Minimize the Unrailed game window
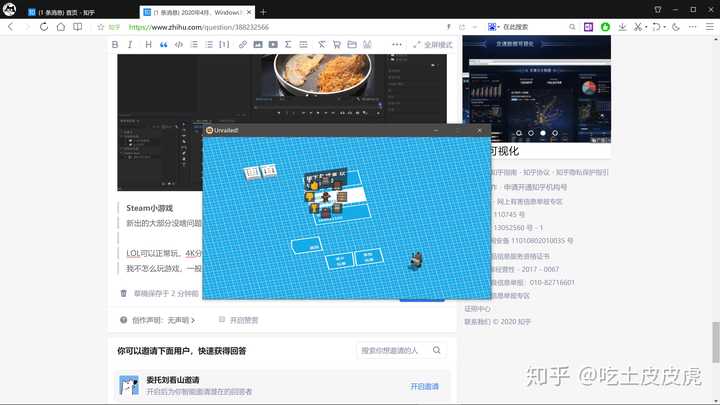 (436, 130)
